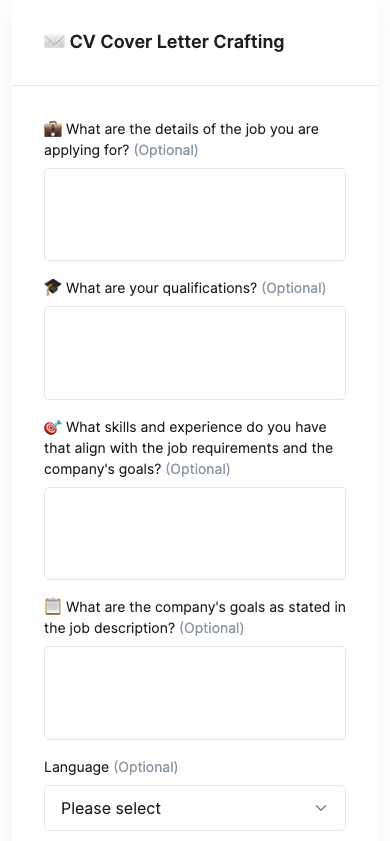Click the 'What are your qualifications?' label

click(161, 289)
